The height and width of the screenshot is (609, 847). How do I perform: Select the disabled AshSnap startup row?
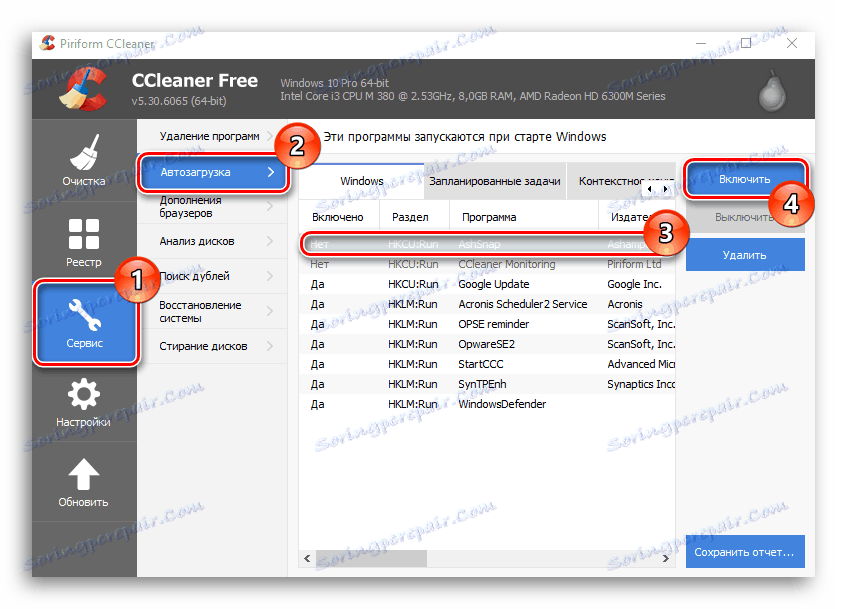tap(480, 244)
